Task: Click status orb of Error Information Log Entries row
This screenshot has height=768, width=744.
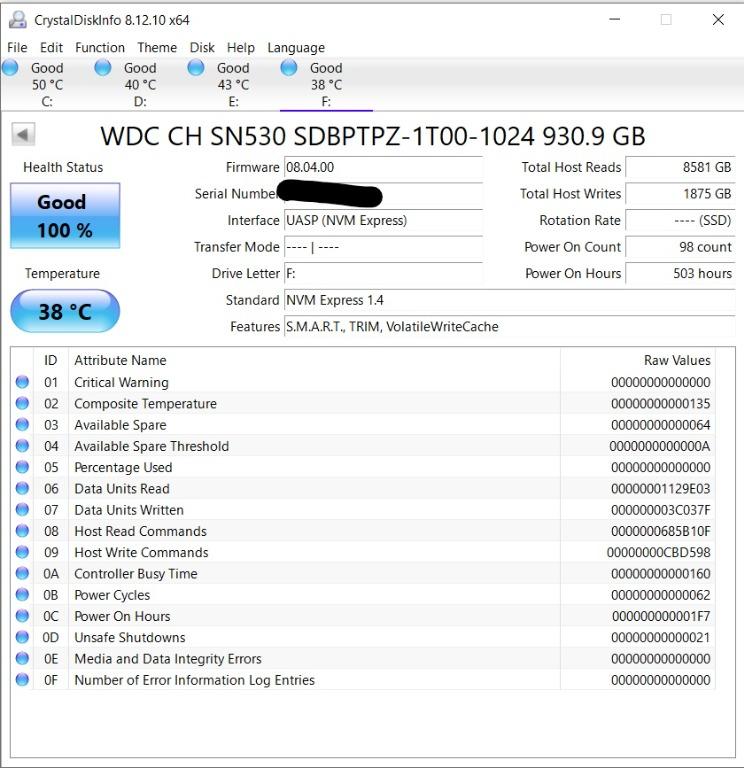Action: coord(22,679)
